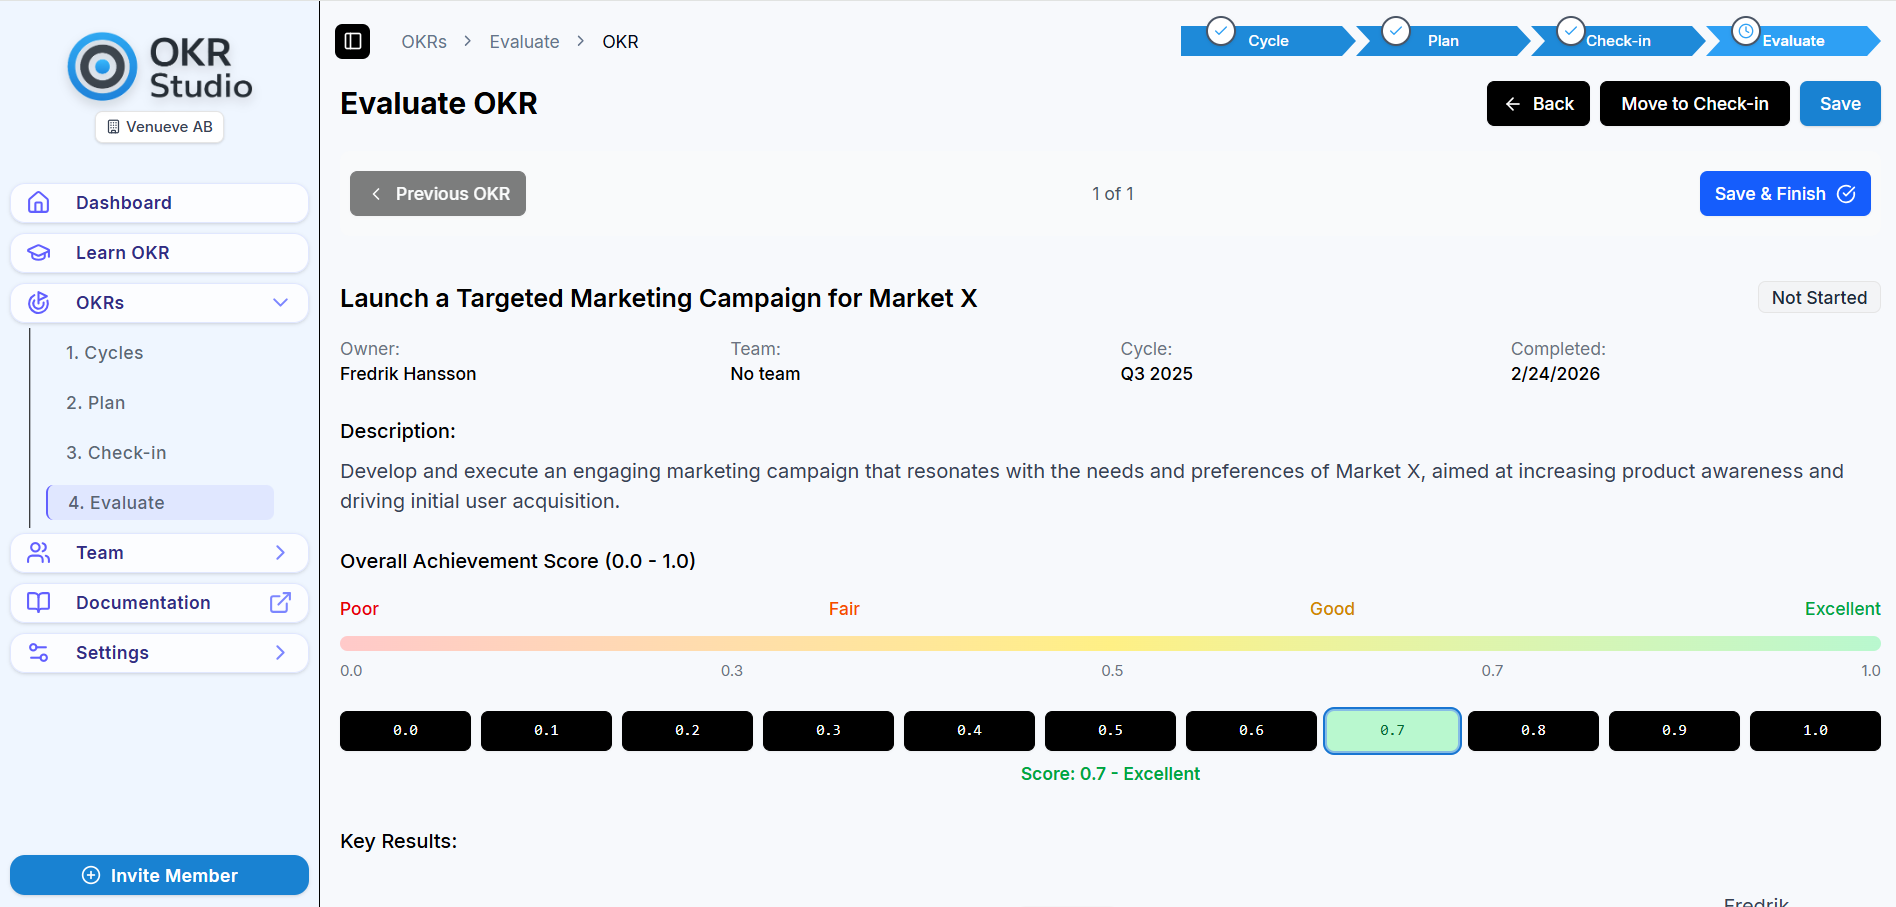Image resolution: width=1896 pixels, height=907 pixels.
Task: Select score 1.0 button
Action: 1815,731
